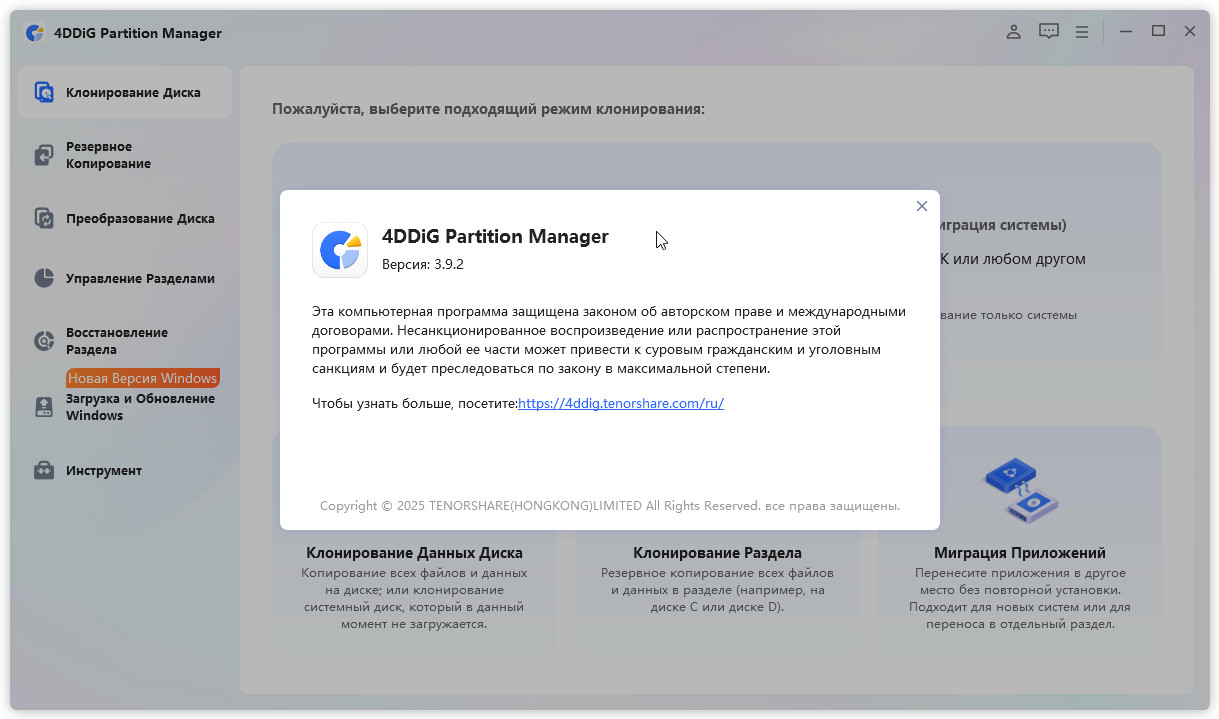Image resolution: width=1219 pixels, height=719 pixels.
Task: Click the 4DDiG logo in About dialog
Action: [340, 250]
